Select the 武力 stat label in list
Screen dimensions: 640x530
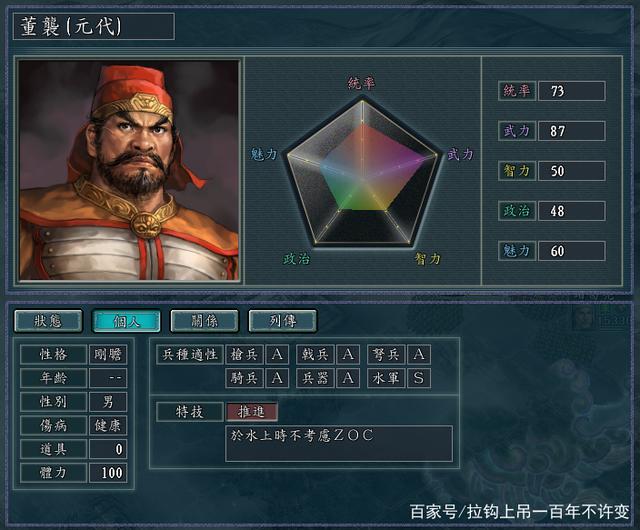point(517,131)
